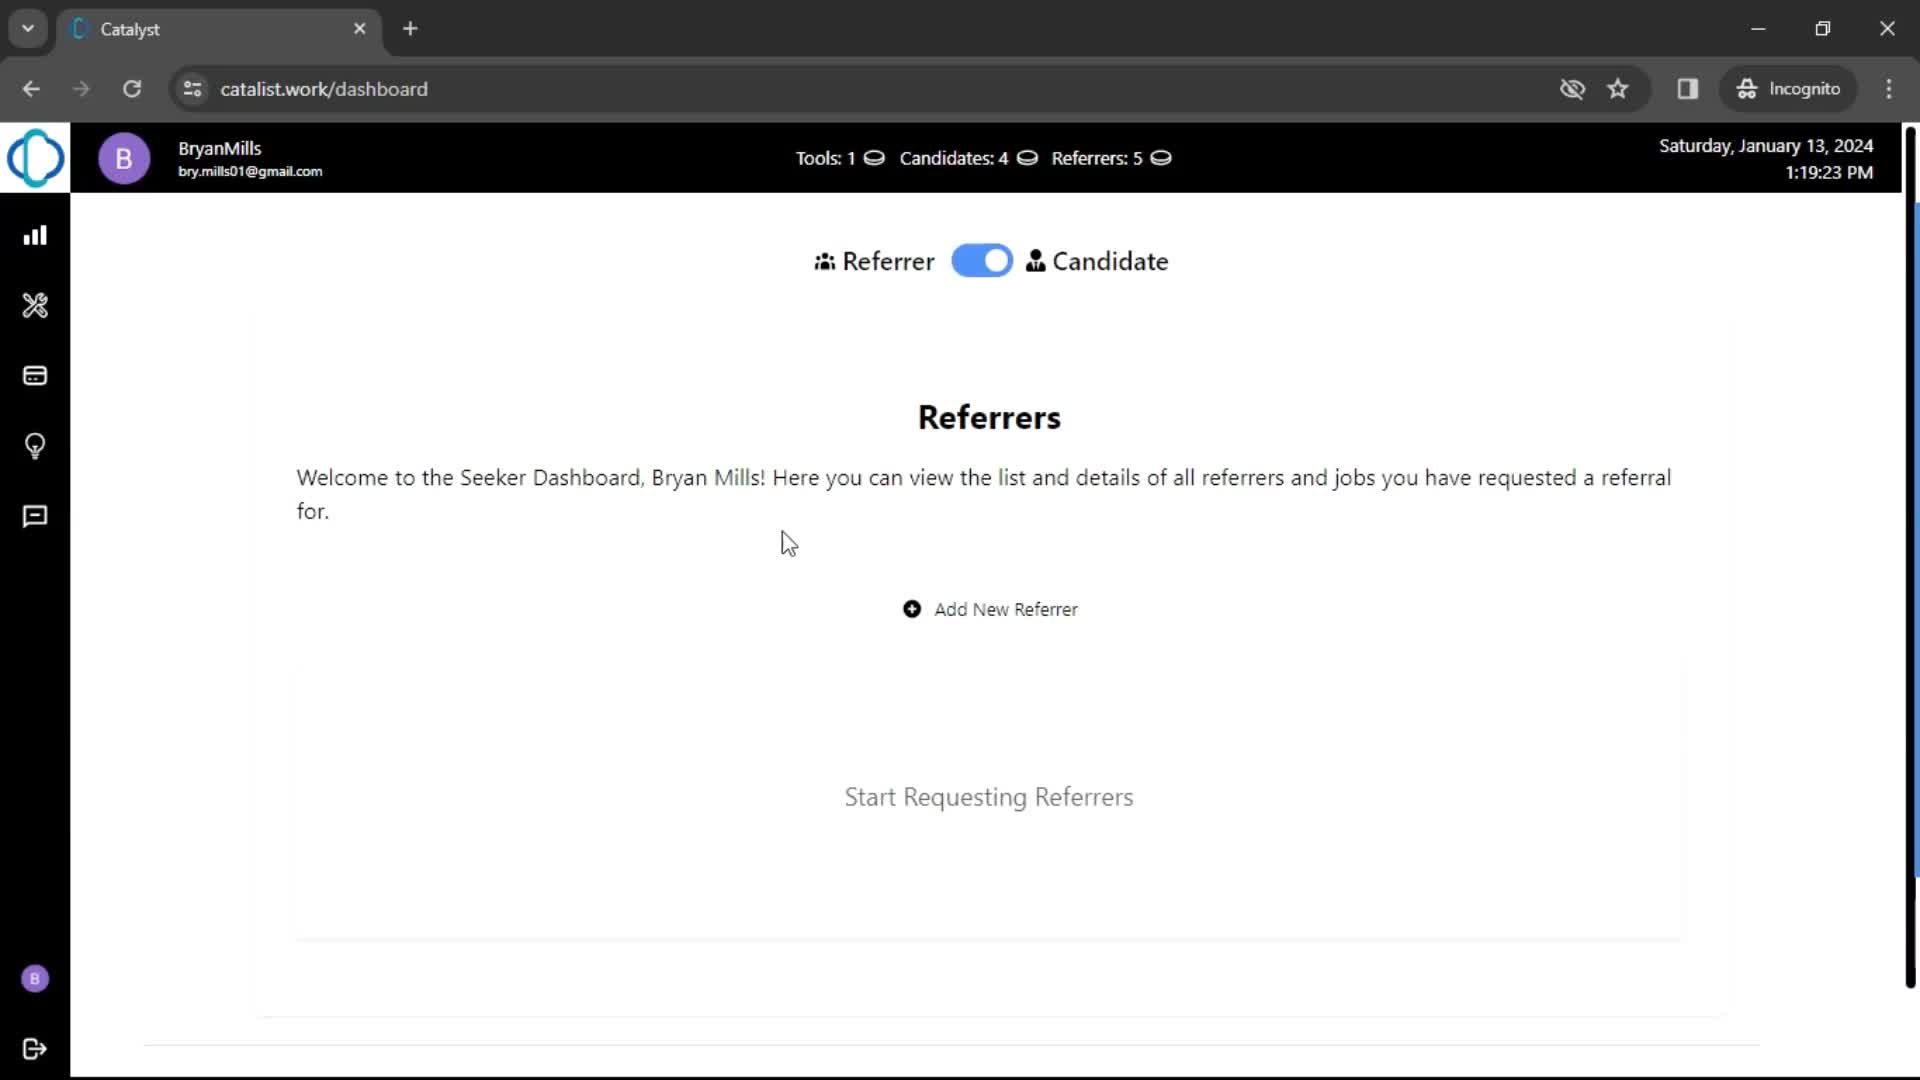This screenshot has width=1920, height=1080.
Task: Click the Add New Referrer button
Action: click(x=989, y=609)
